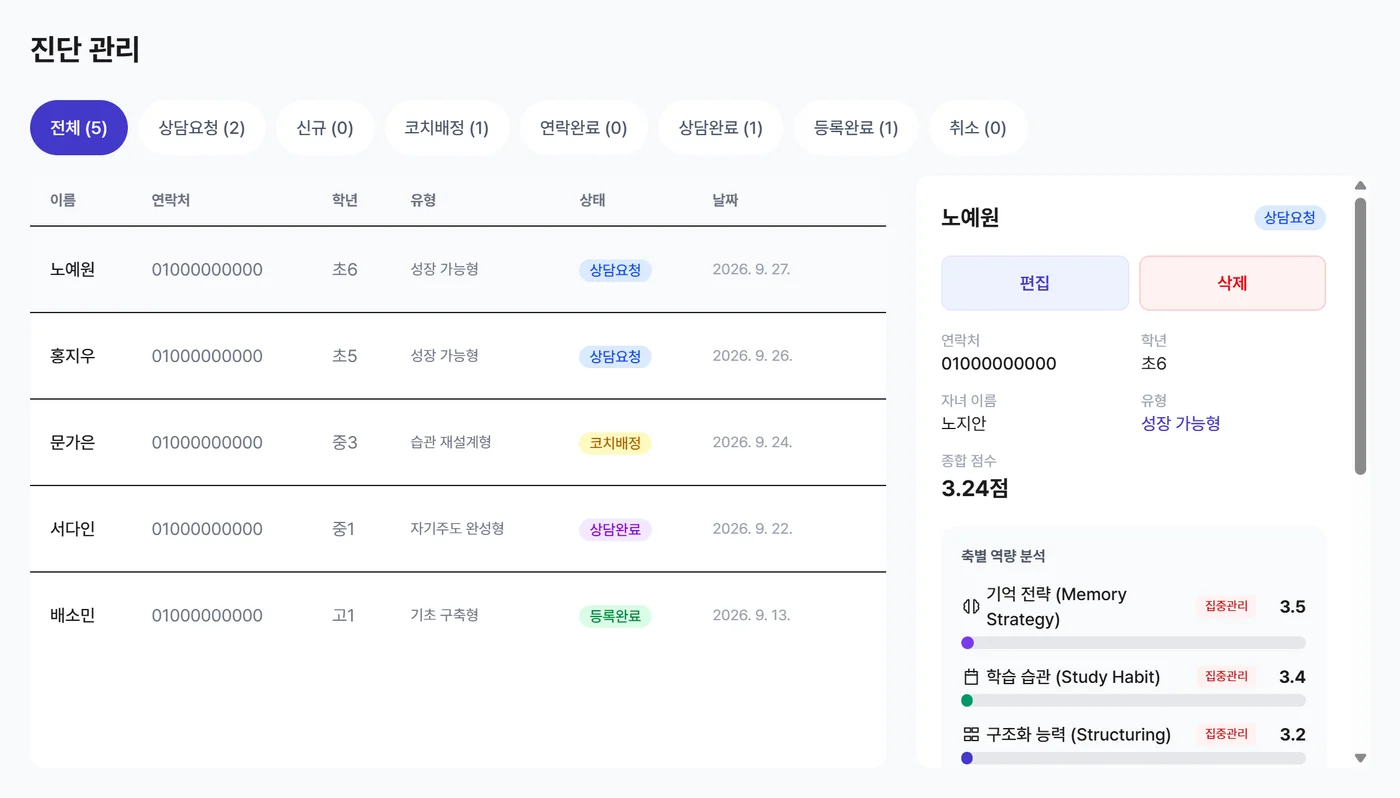
Task: Click the 상태 column header
Action: [x=592, y=200]
